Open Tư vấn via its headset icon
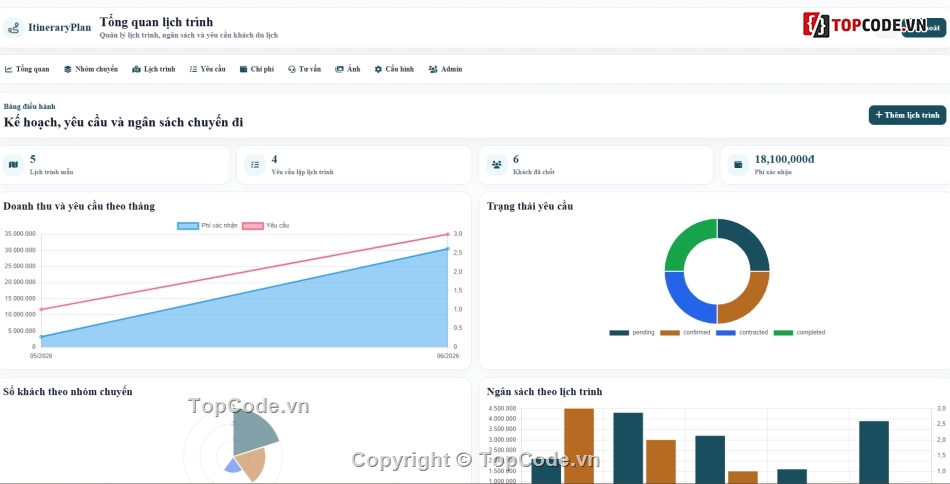The image size is (950, 484). tap(291, 69)
